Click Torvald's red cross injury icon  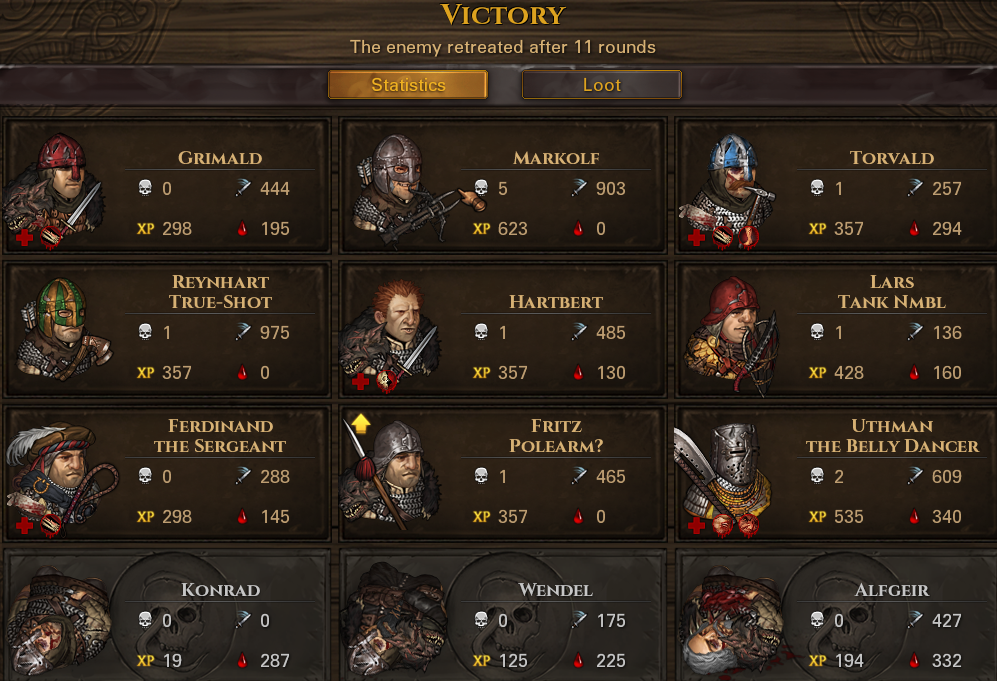point(696,238)
